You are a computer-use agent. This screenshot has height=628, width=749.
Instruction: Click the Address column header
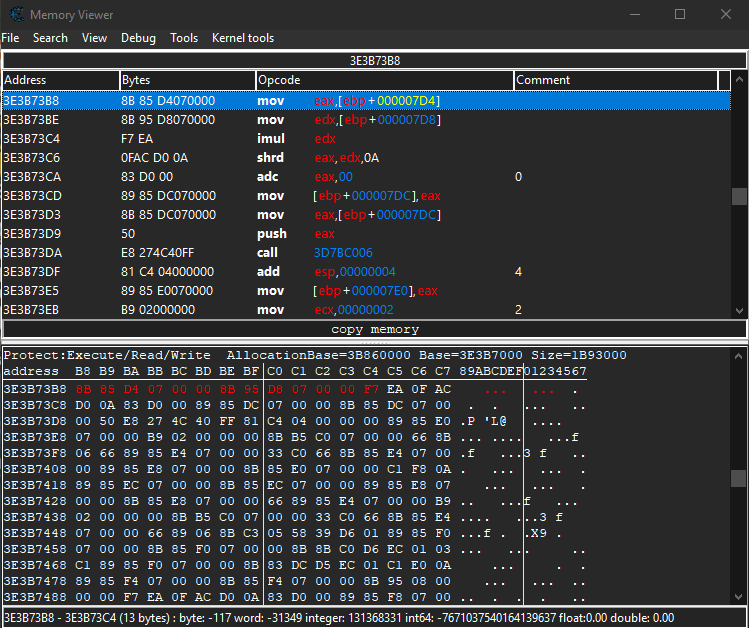point(61,80)
